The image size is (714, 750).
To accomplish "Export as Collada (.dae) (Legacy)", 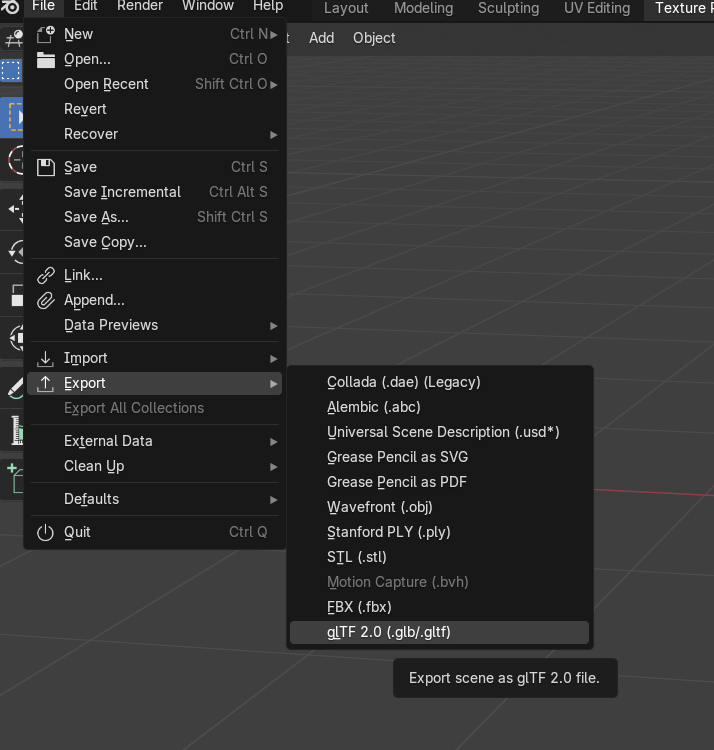I will pos(439,382).
